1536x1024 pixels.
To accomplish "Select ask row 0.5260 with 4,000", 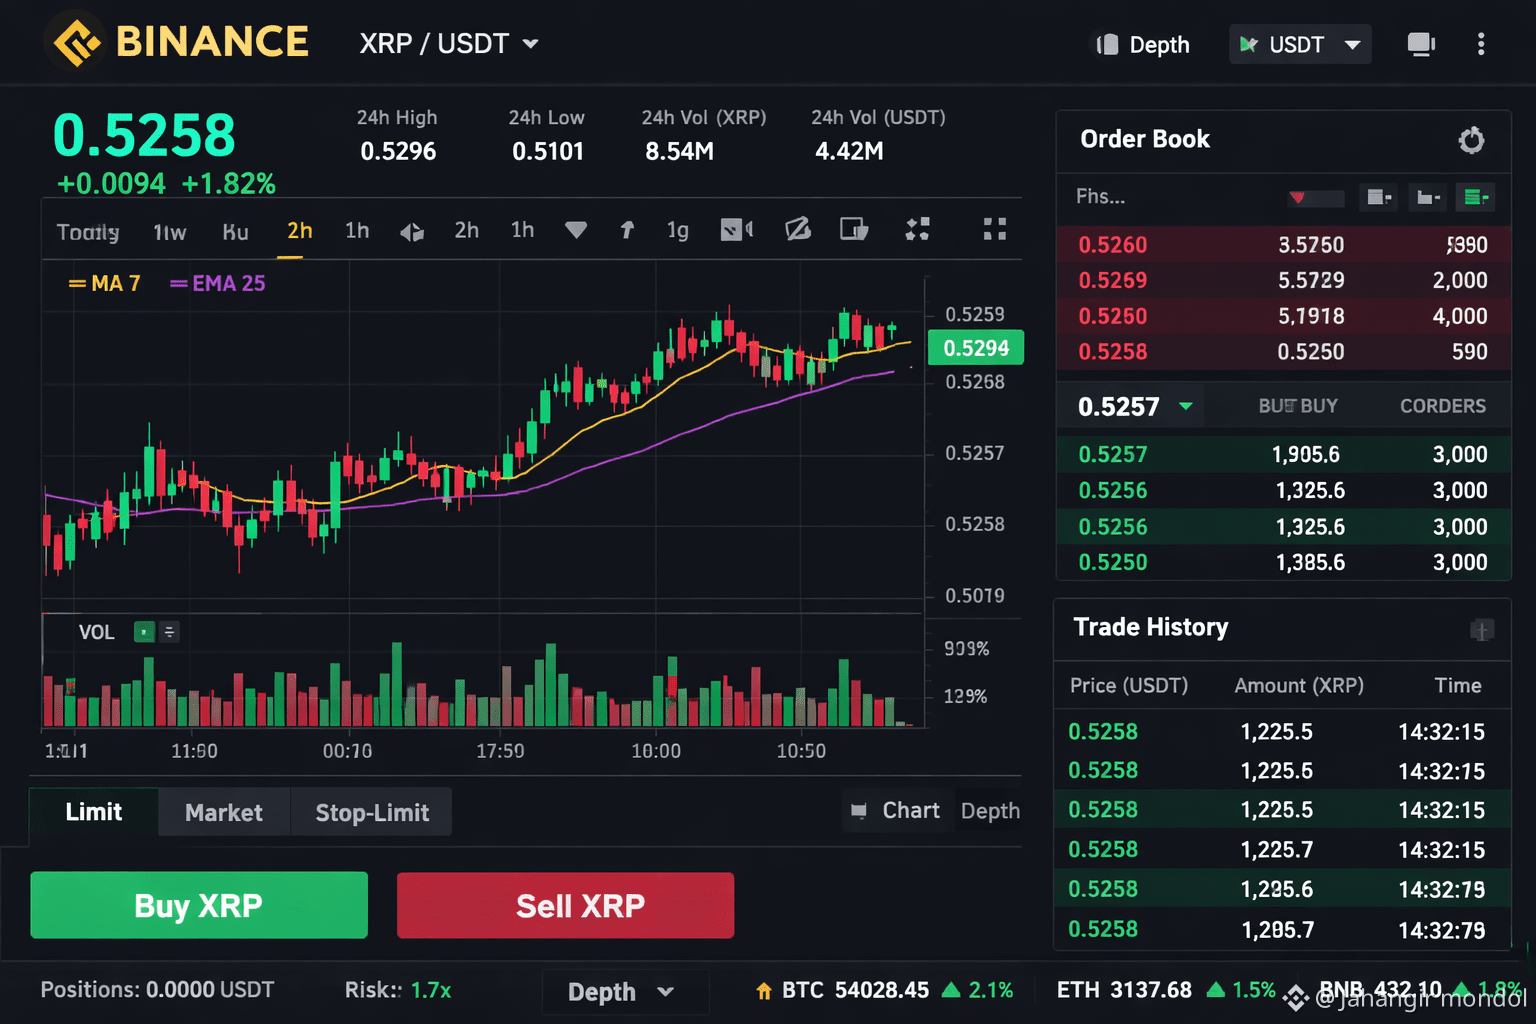I will click(1283, 316).
